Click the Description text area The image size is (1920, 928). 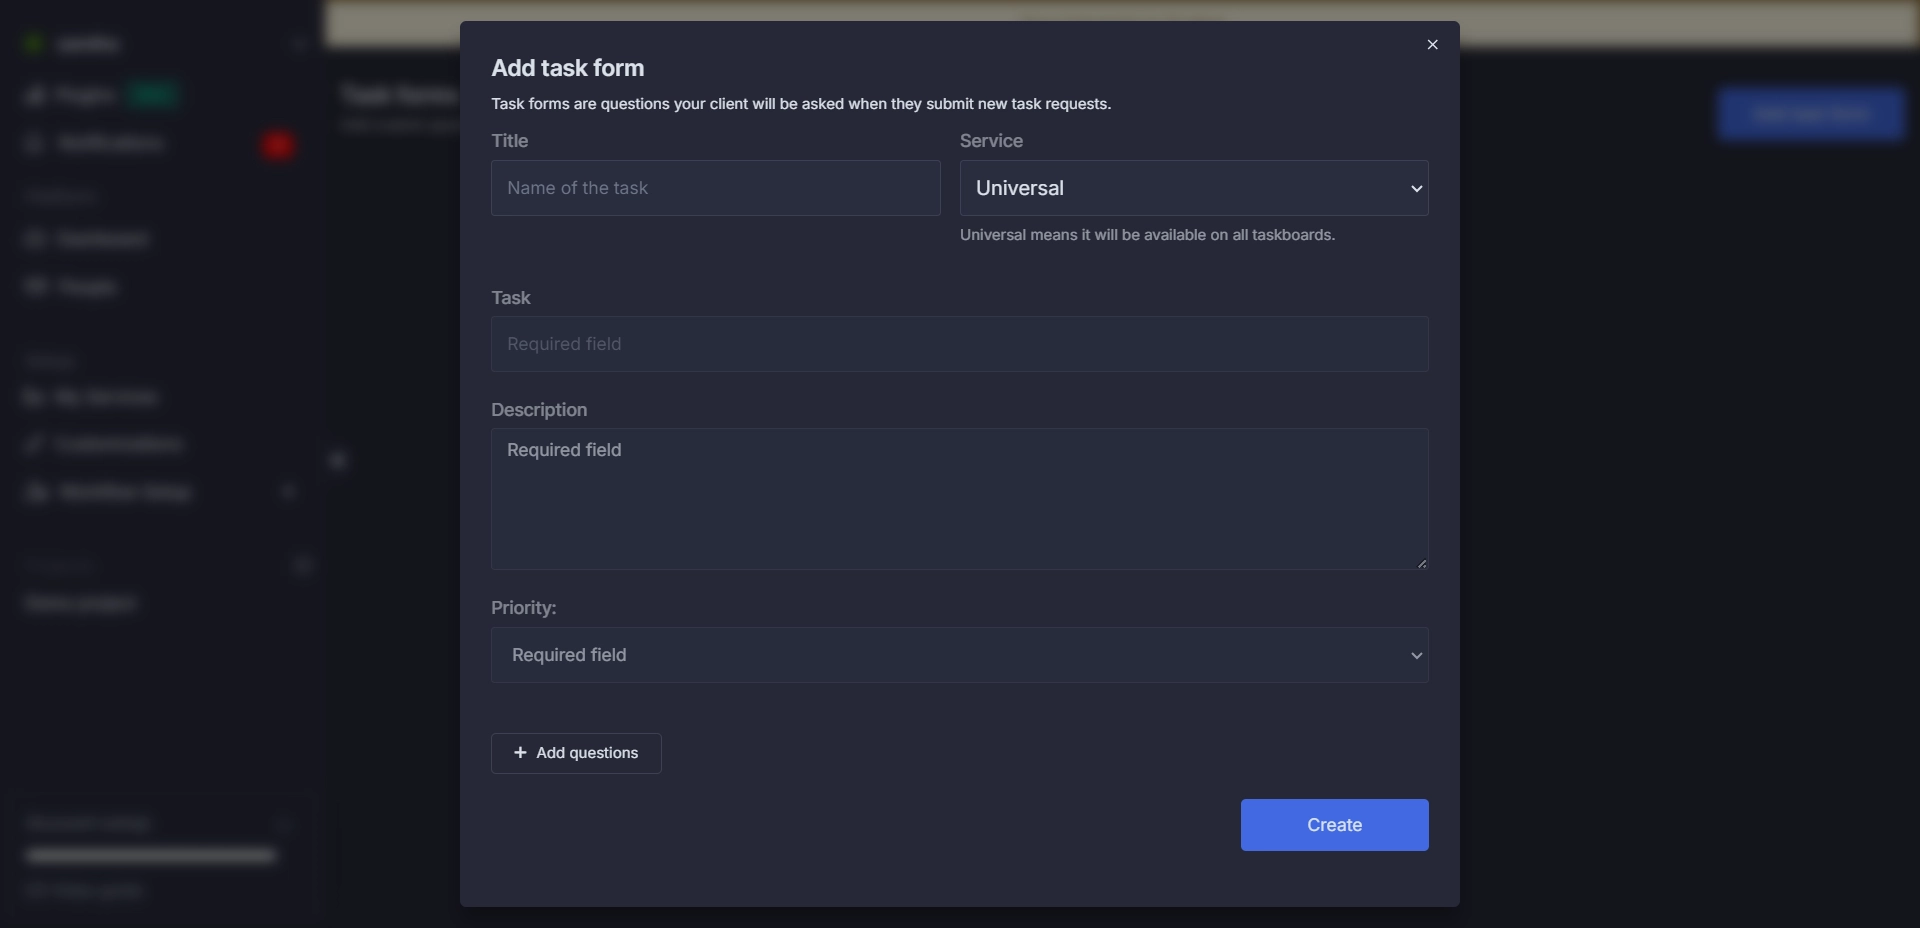coord(959,499)
